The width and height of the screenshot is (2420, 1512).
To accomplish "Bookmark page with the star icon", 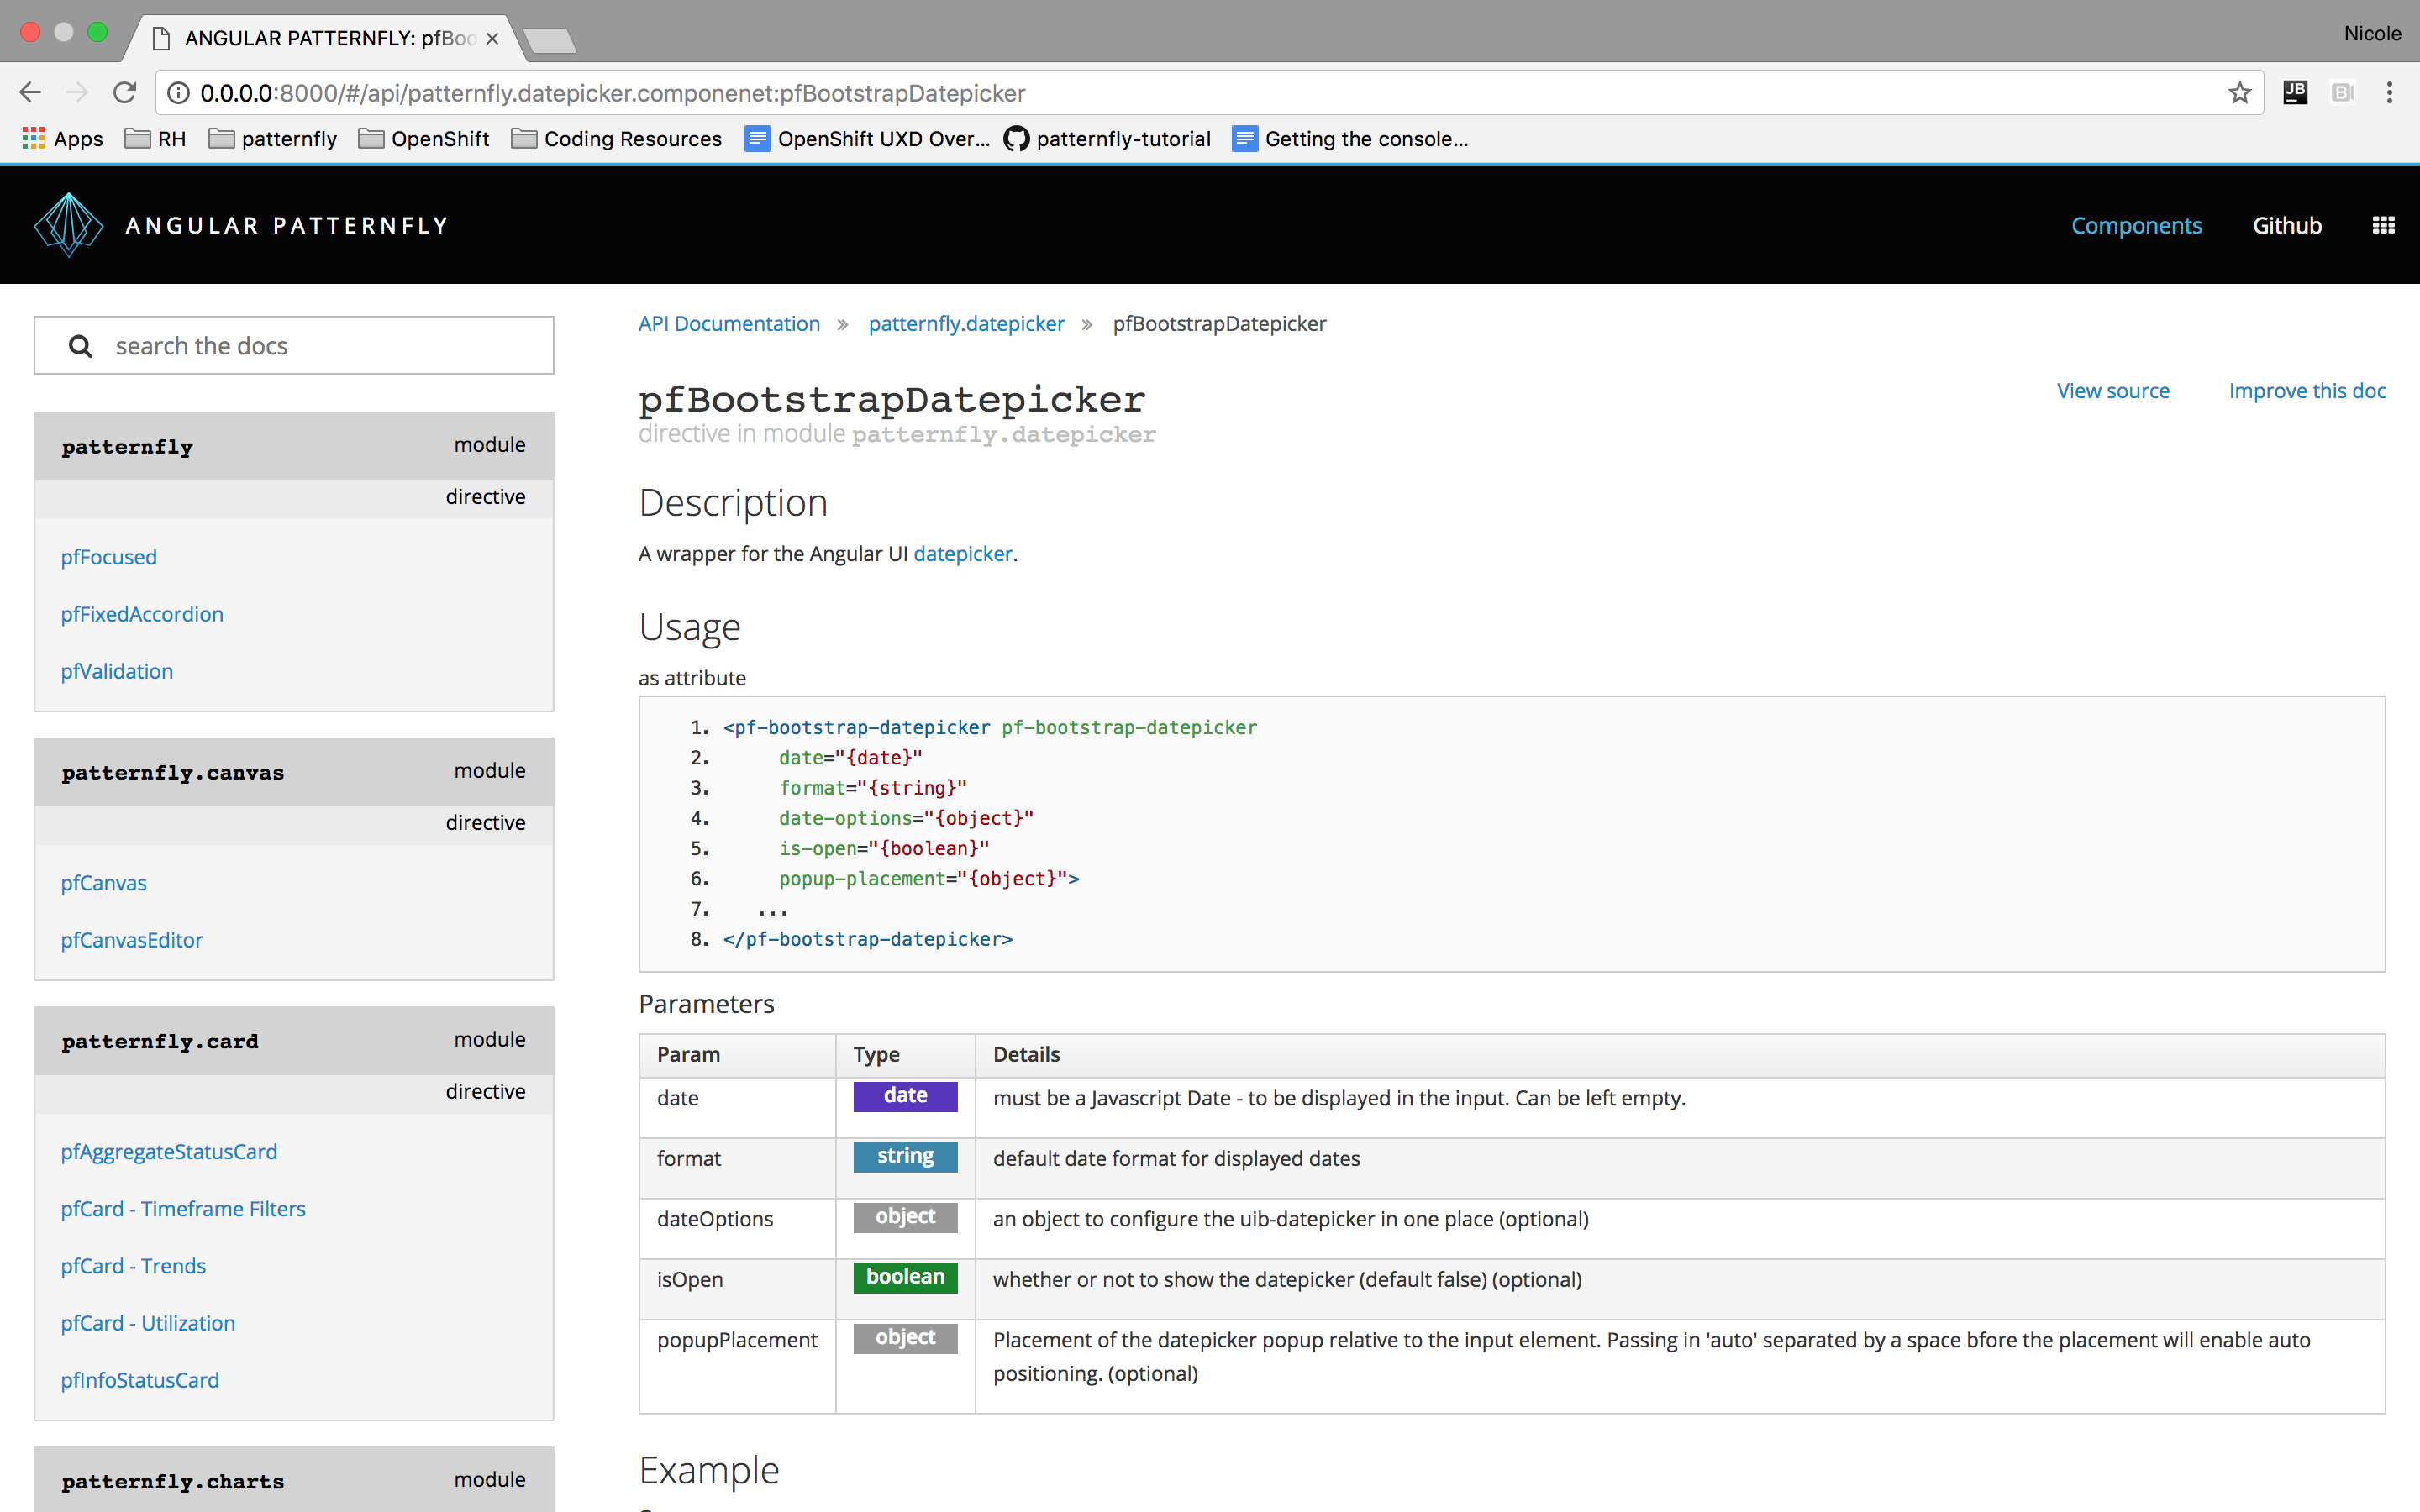I will coord(2239,93).
